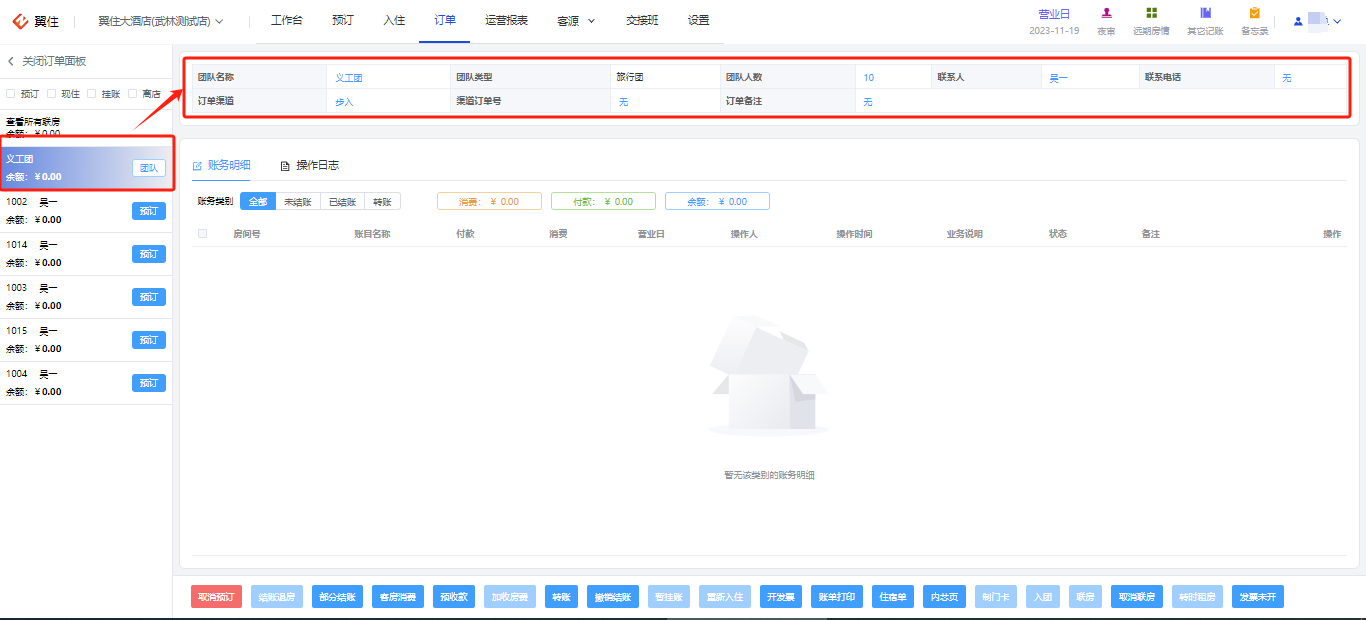
Task: Click the 加收房费 button
Action: point(510,597)
